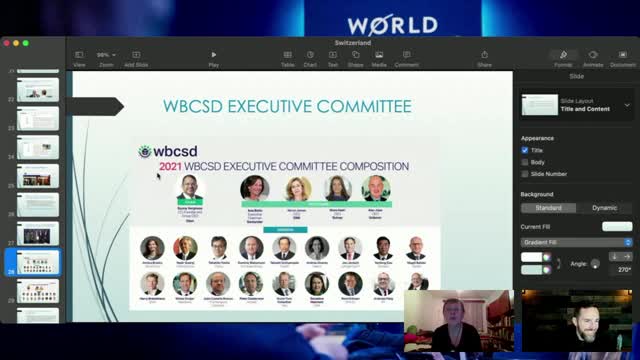Select the Standard background button
The width and height of the screenshot is (640, 360).
549,208
